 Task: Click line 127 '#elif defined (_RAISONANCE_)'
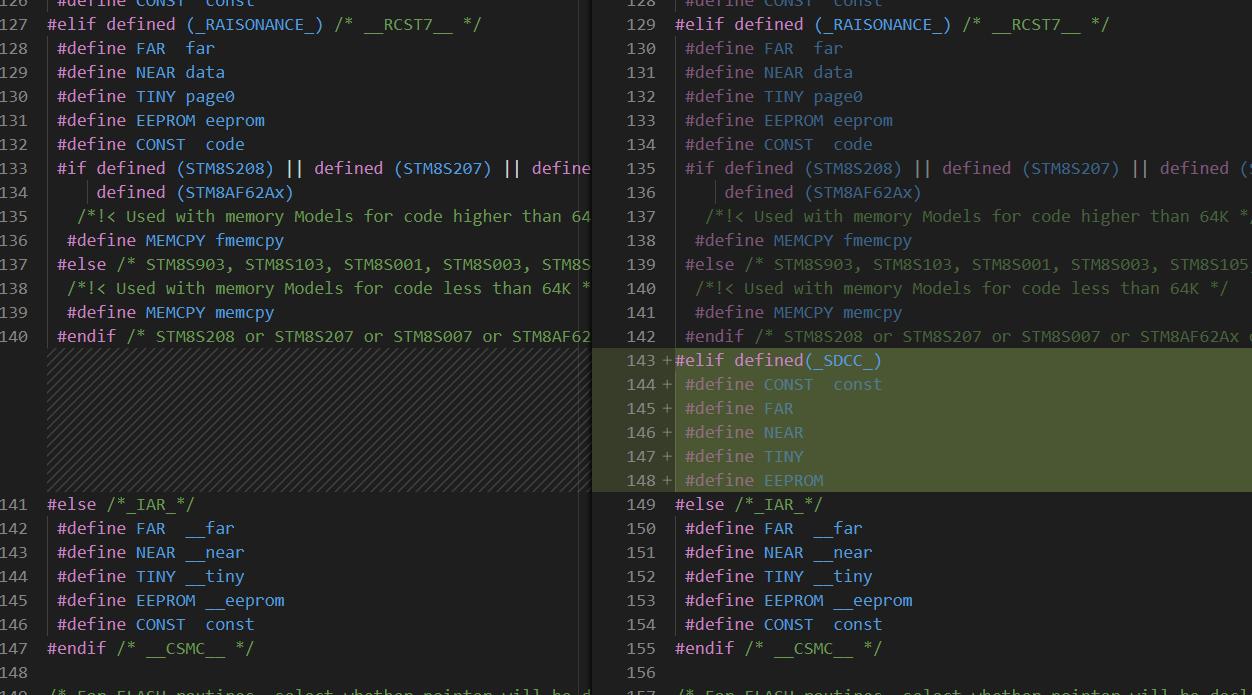(x=185, y=24)
